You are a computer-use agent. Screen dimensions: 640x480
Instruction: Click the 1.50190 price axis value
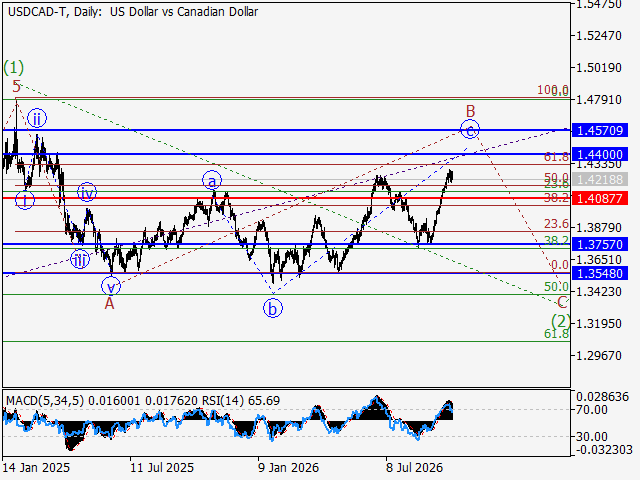point(598,67)
